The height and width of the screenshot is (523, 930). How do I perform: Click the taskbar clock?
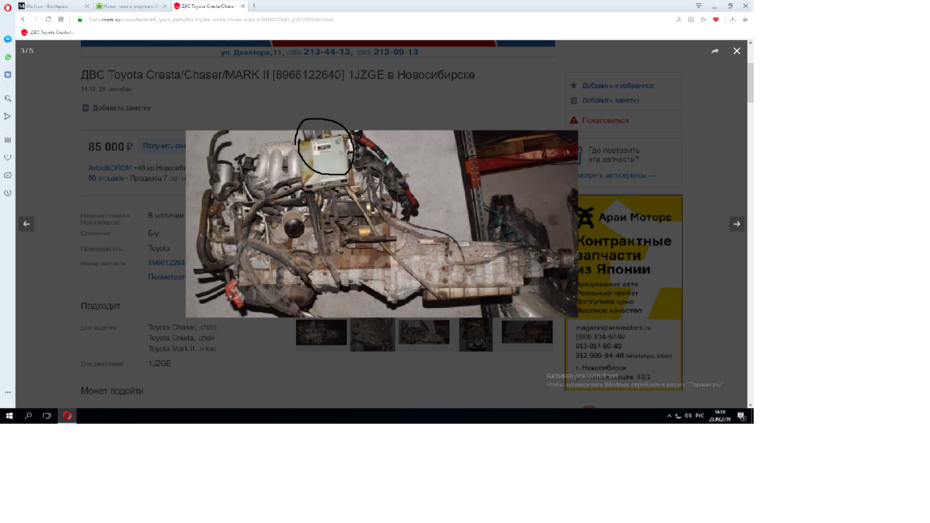(x=720, y=416)
